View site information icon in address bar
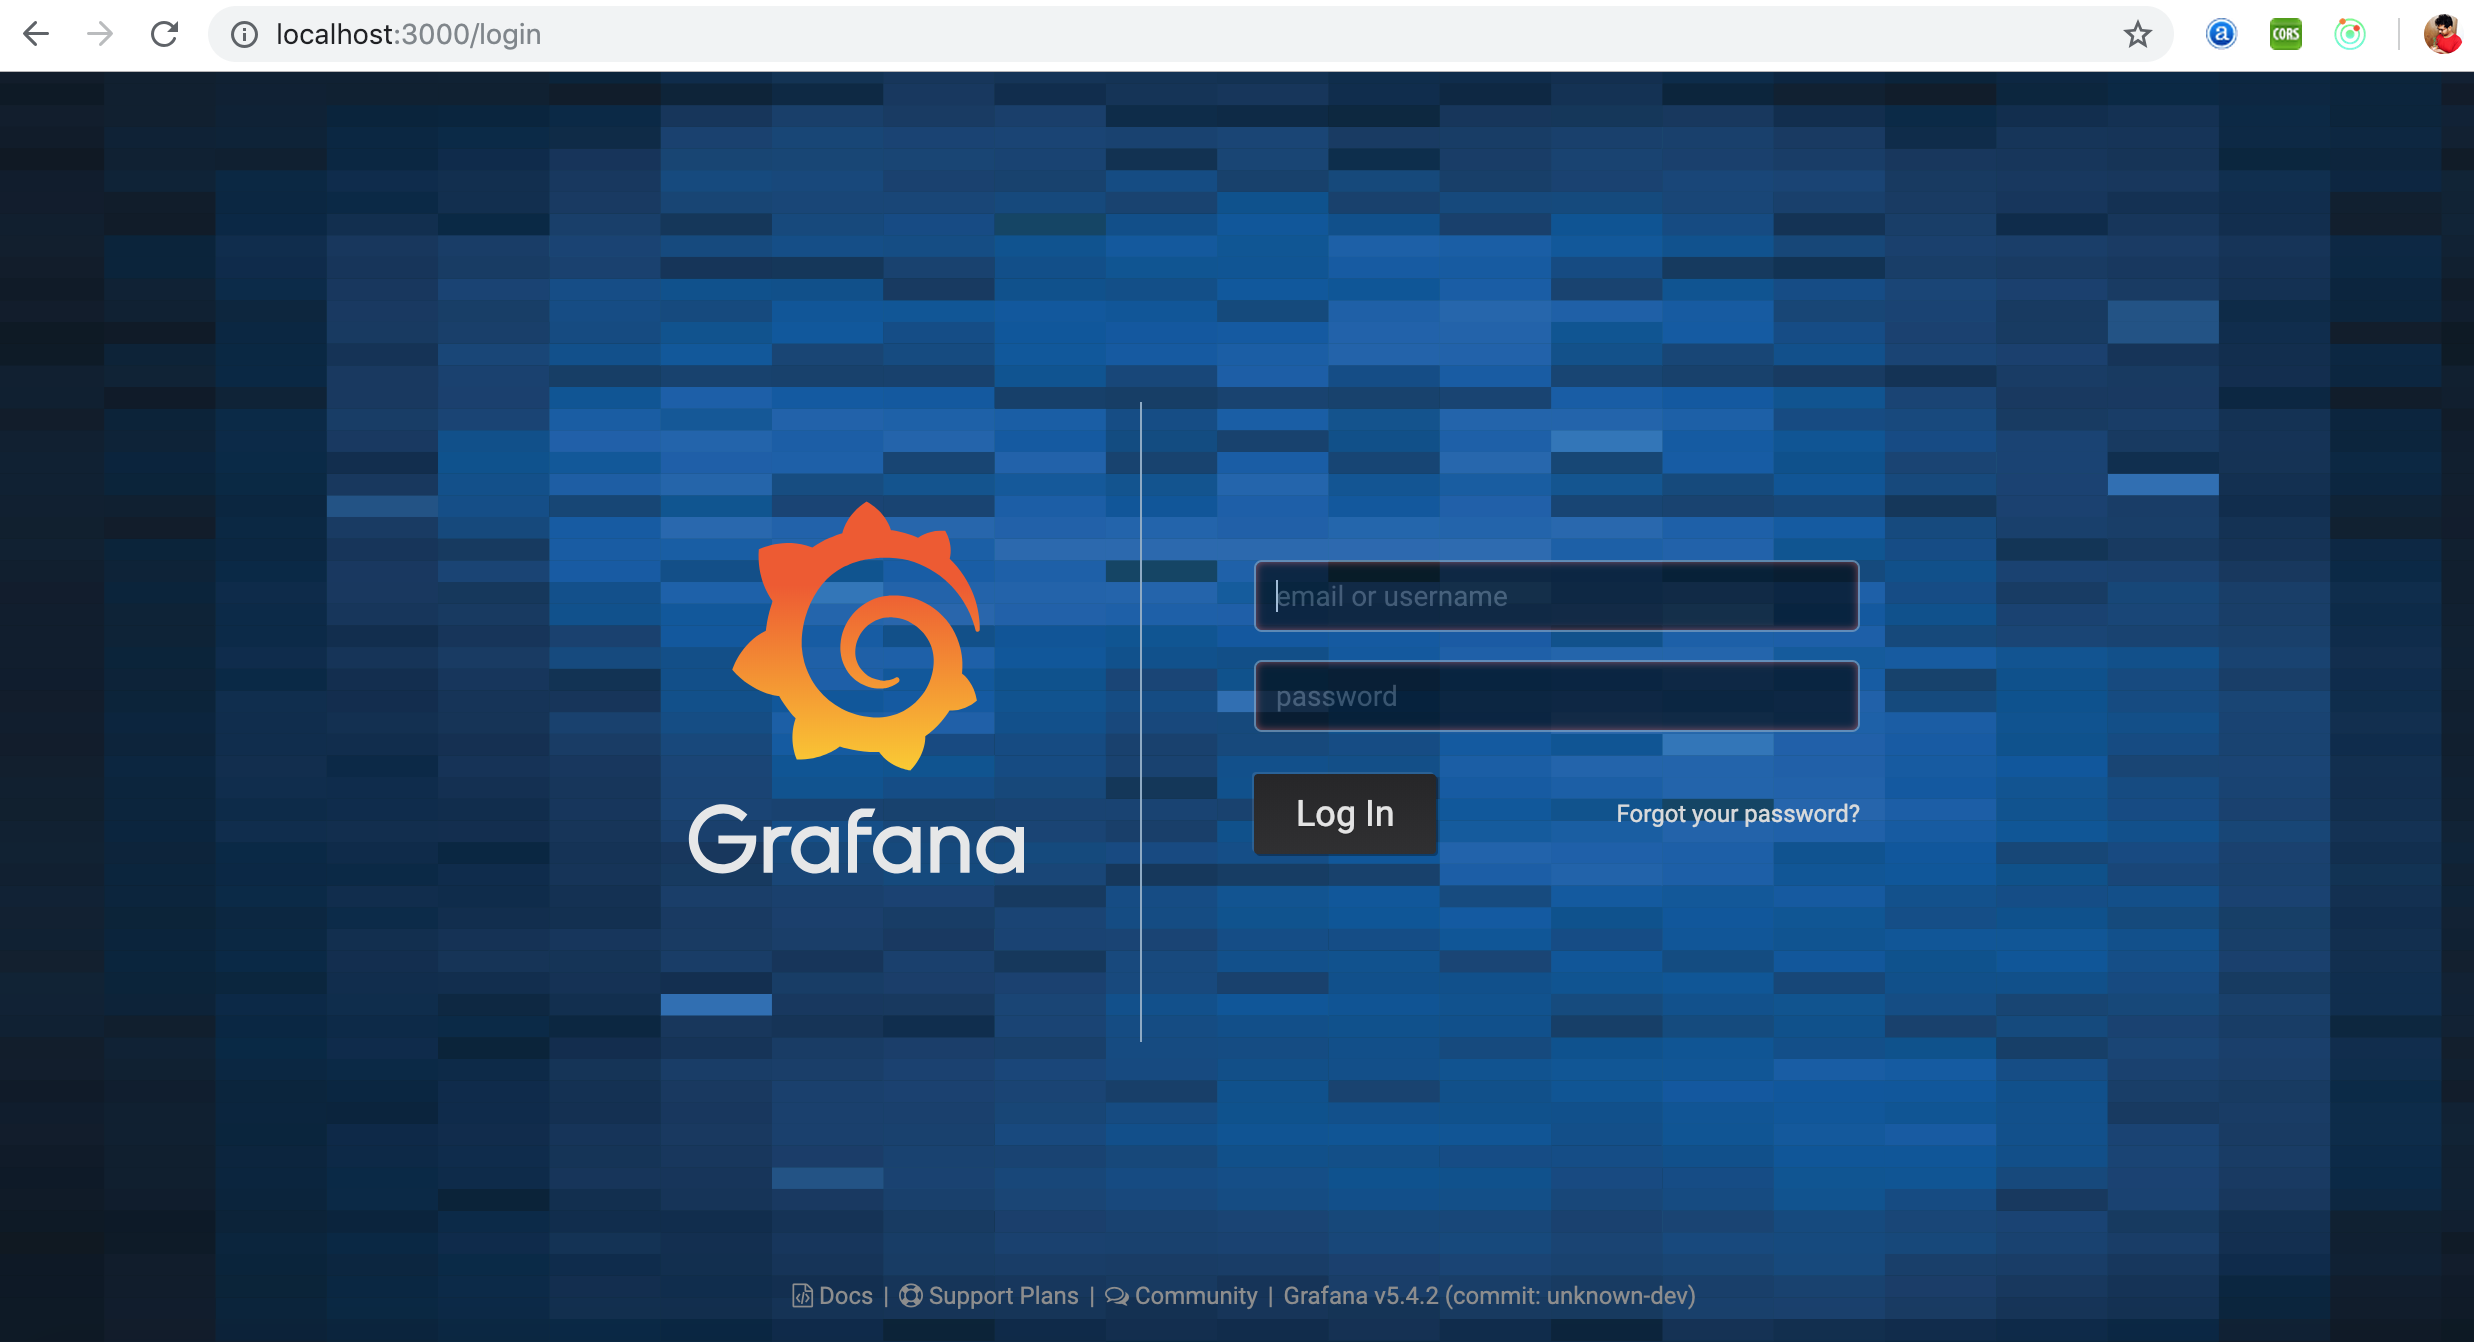 tap(244, 35)
